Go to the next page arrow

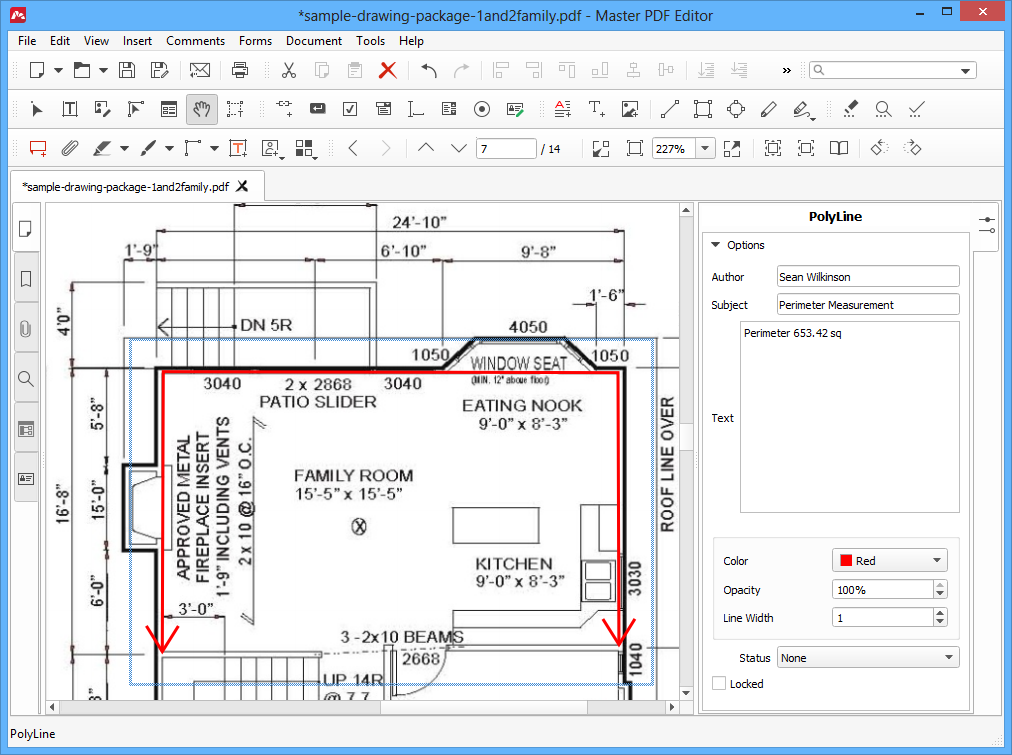pyautogui.click(x=458, y=148)
